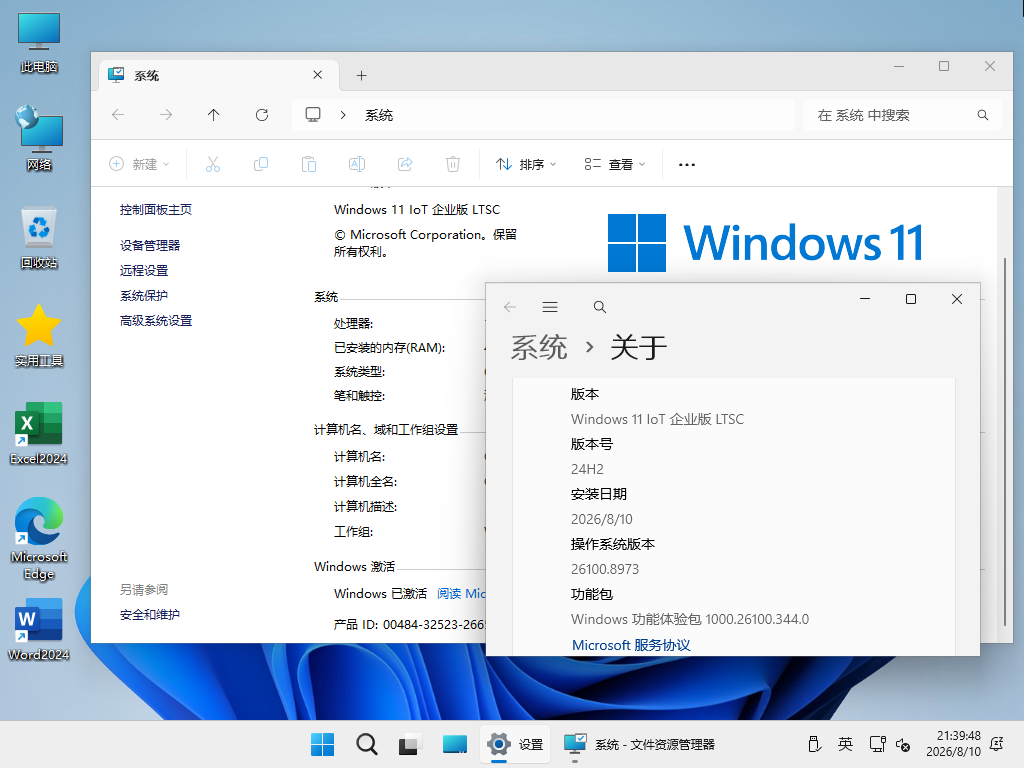Screen dimensions: 1024x768
Task: Open the 此电脑 desktop icon
Action: pos(39,42)
